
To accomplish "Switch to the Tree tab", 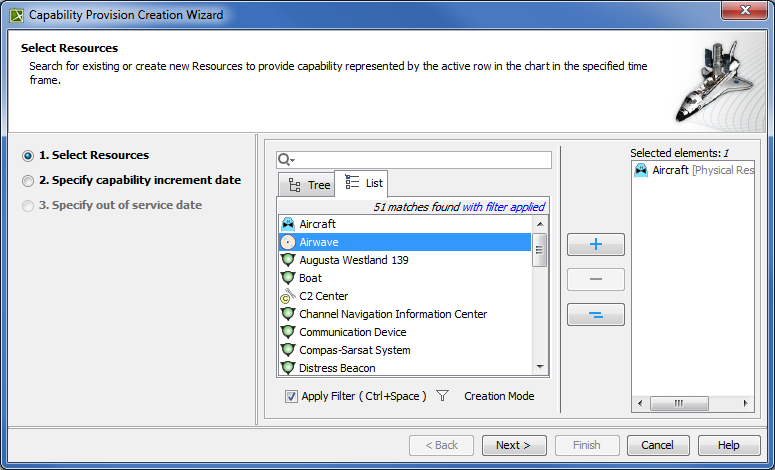I will tap(307, 185).
